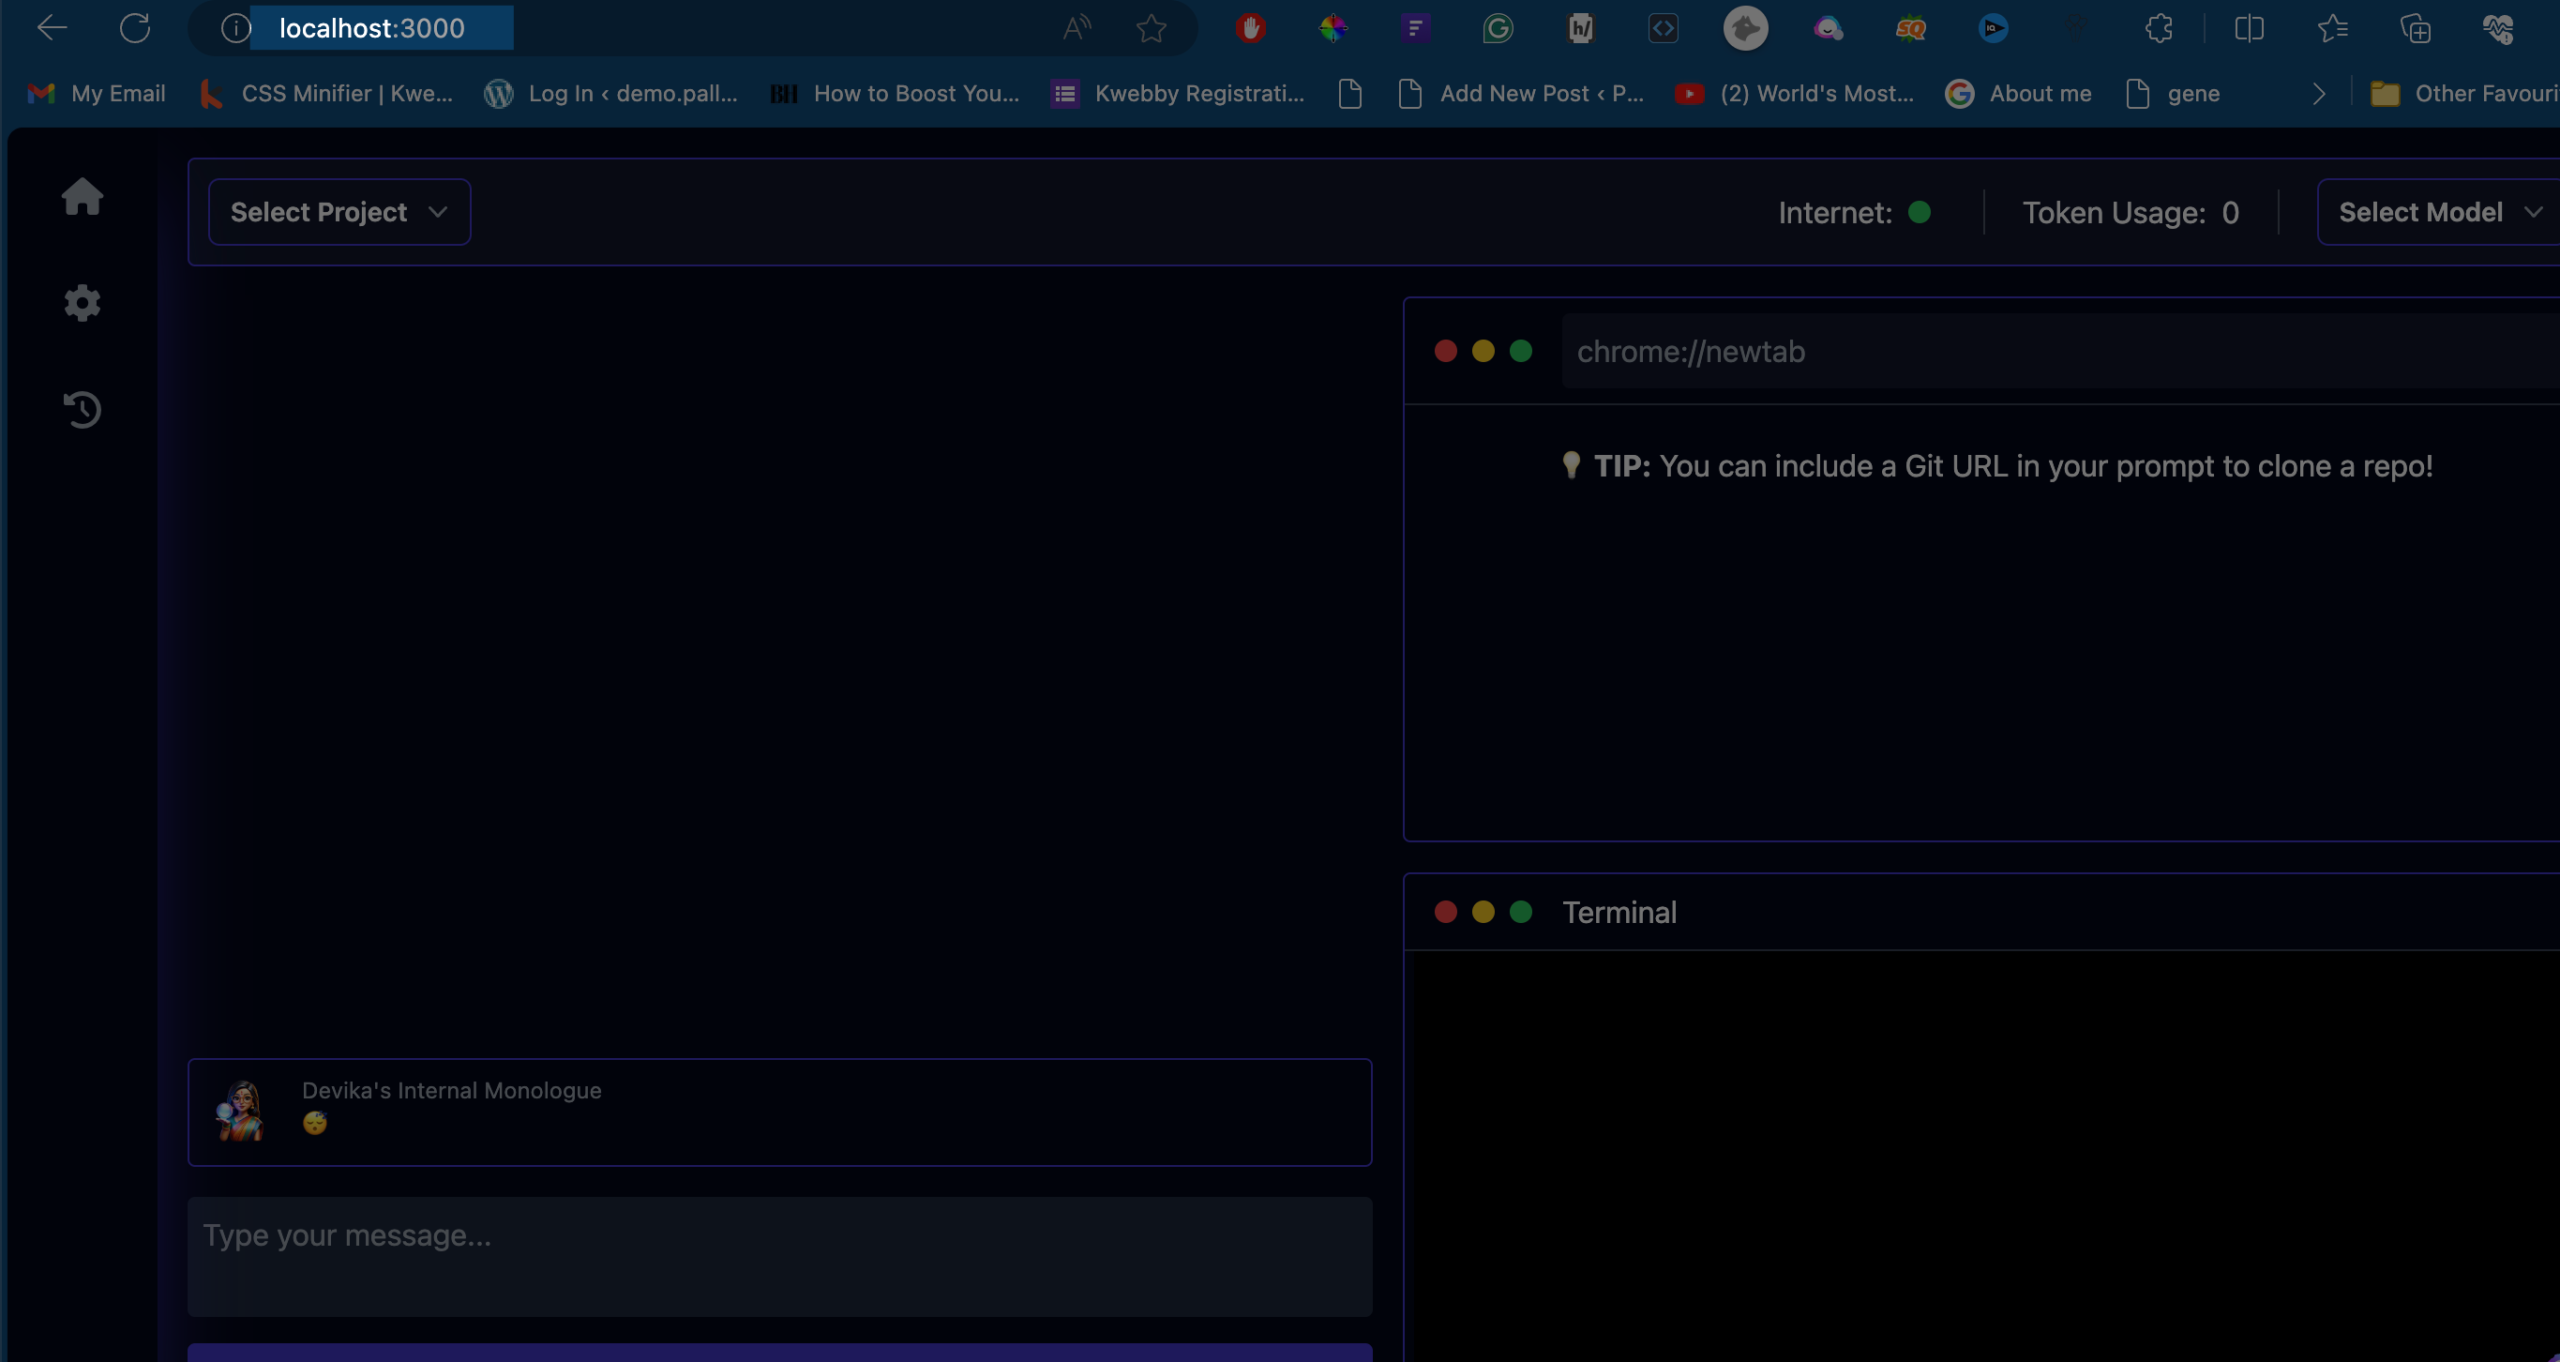
Task: Click green dot in Terminal panel header
Action: [x=1521, y=912]
